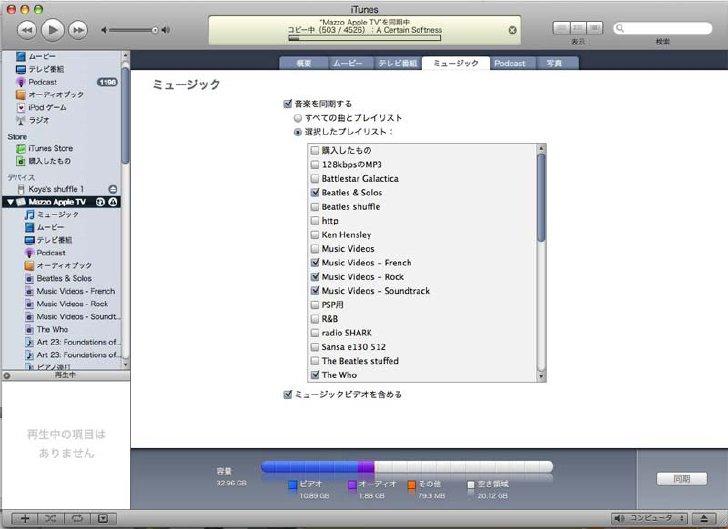Open Movies under Mazzo Apple TV
Image resolution: width=728 pixels, height=529 pixels.
tap(44, 227)
